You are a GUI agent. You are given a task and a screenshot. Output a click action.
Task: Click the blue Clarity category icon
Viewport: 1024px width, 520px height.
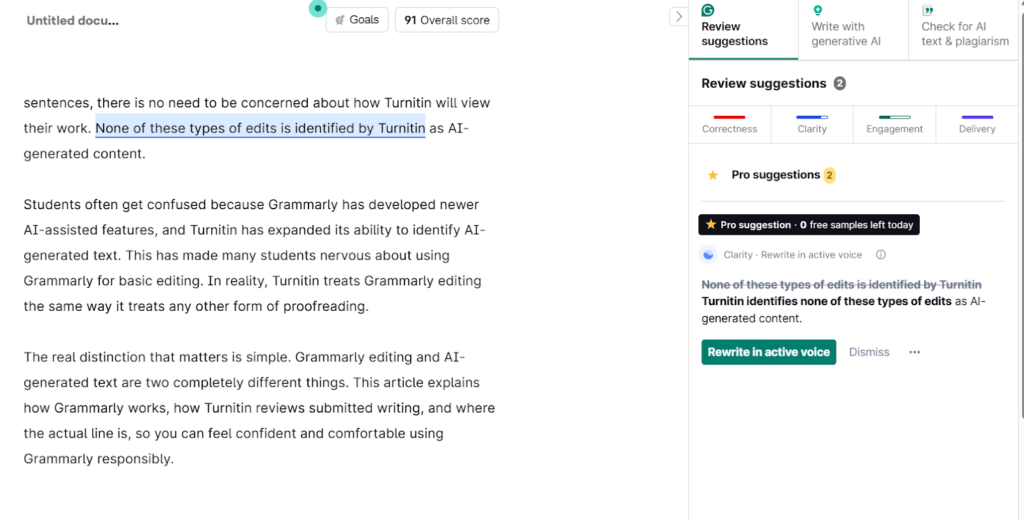[708, 255]
